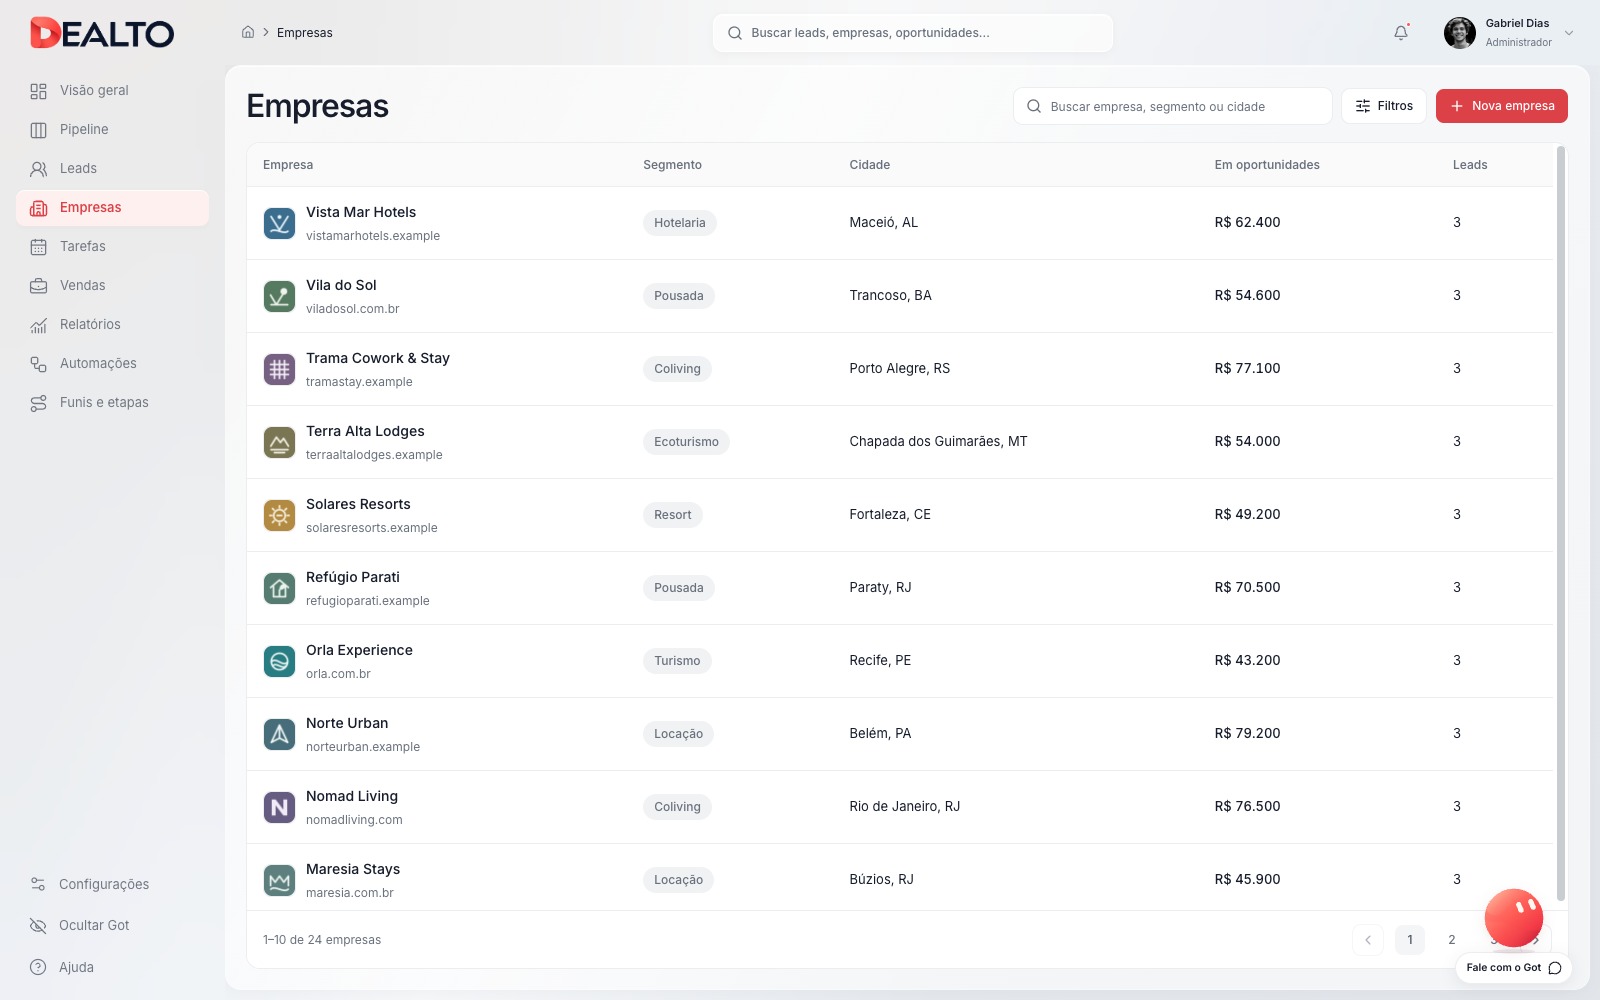Open Visão geral in the sidebar

pos(112,91)
